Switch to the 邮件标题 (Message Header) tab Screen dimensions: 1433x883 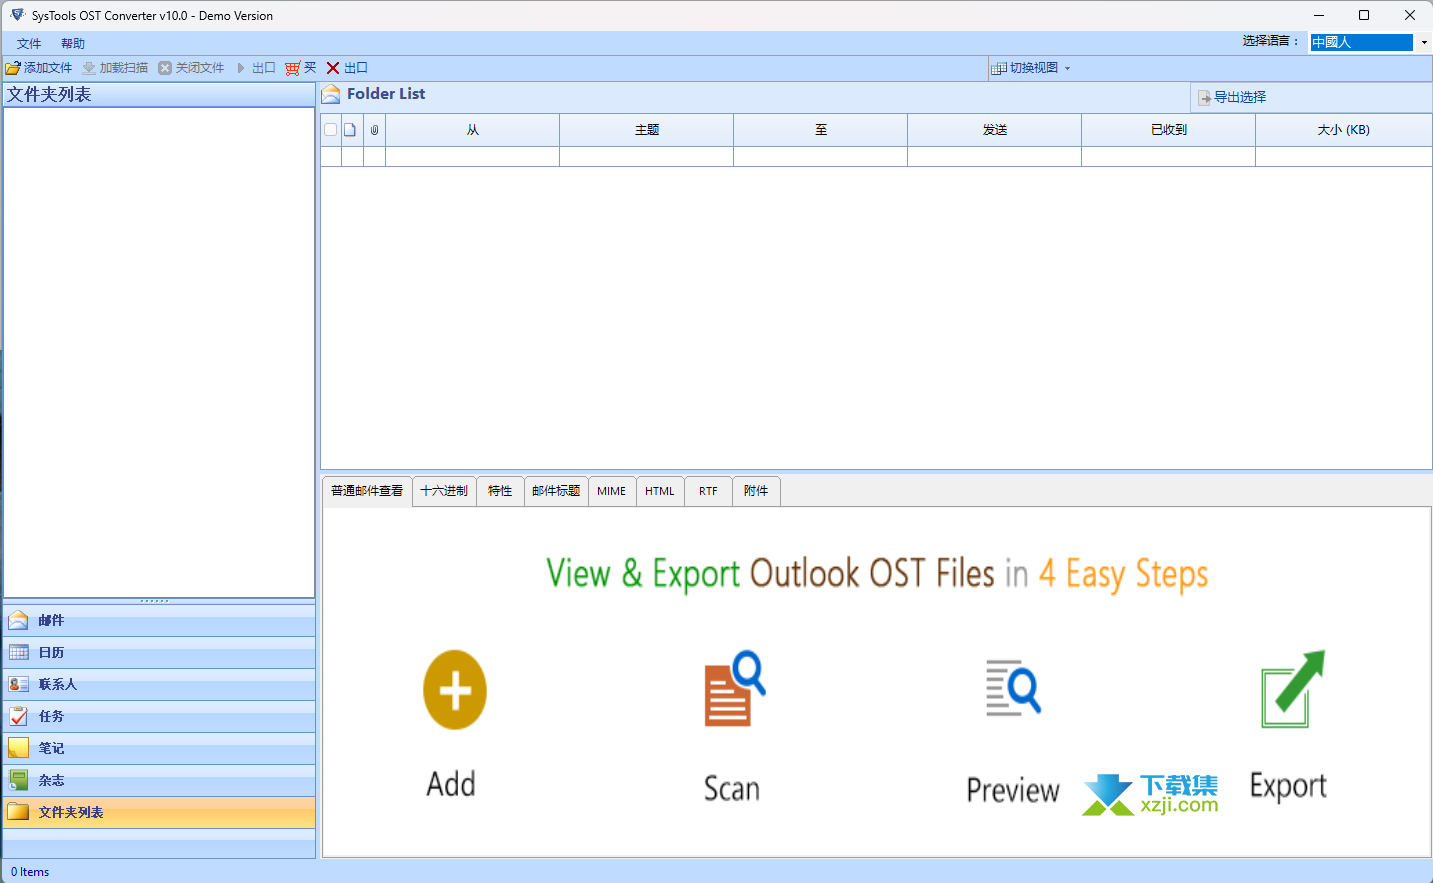(x=556, y=491)
